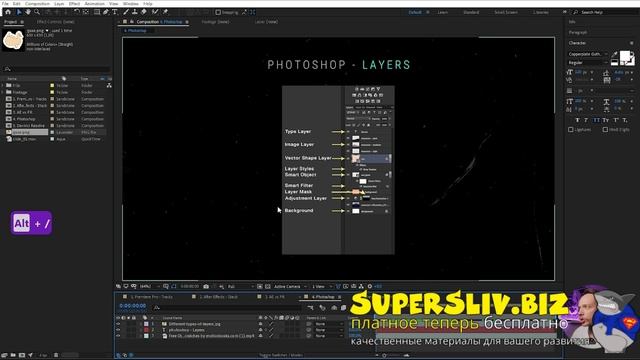Open the 1 View layout dropdown

[322, 287]
